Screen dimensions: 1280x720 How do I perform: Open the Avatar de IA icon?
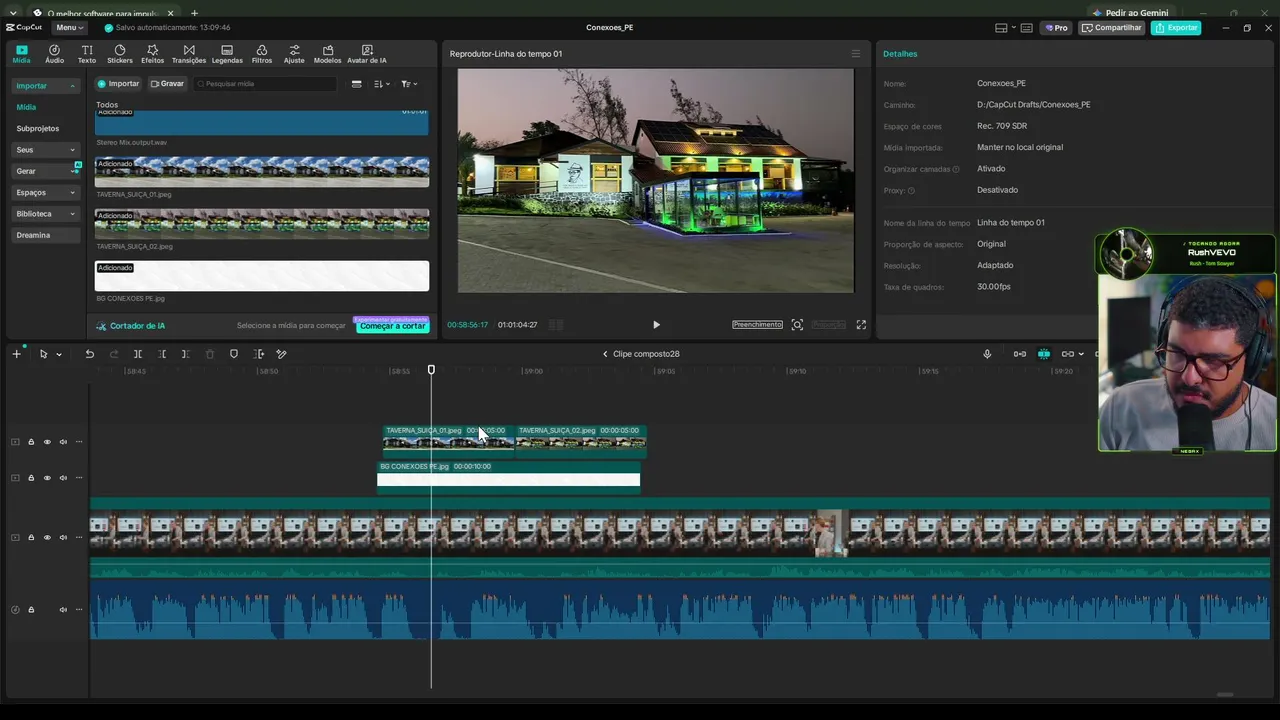(x=367, y=54)
